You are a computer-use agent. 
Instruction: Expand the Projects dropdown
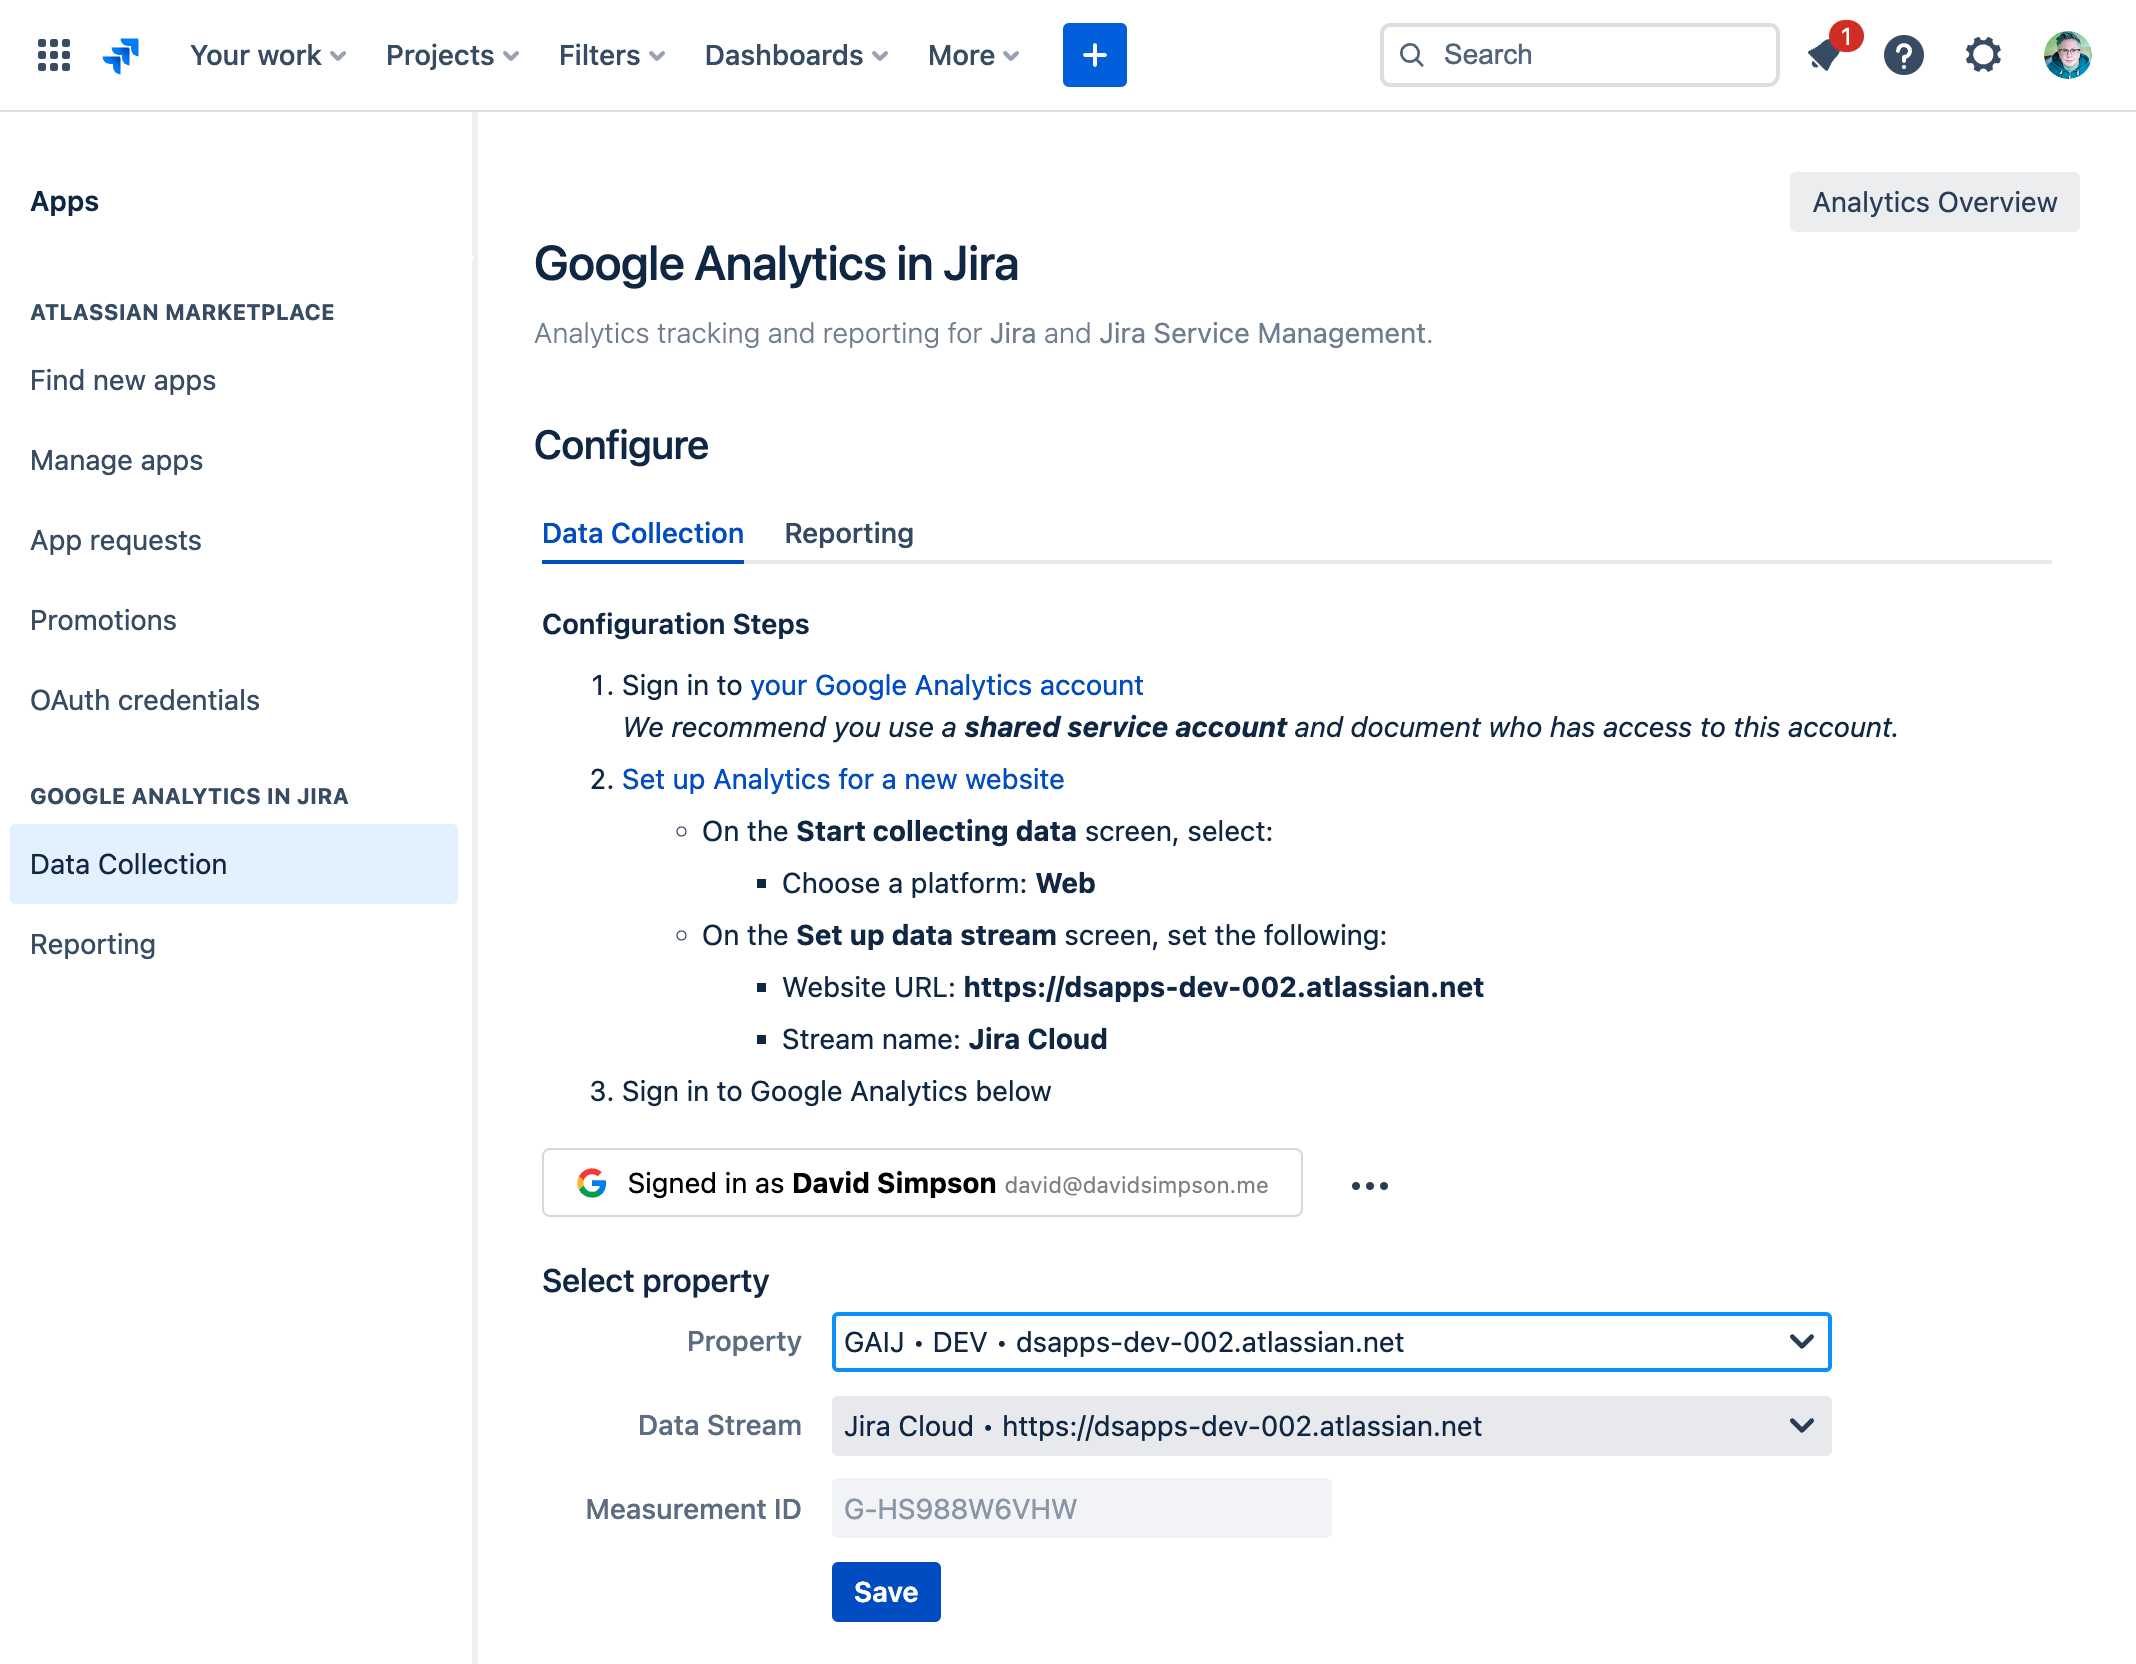click(x=452, y=55)
